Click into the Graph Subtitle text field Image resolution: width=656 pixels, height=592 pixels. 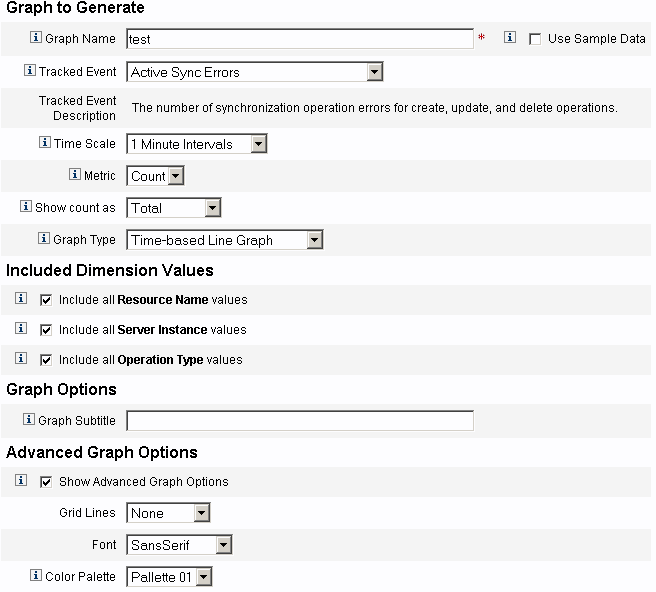300,421
